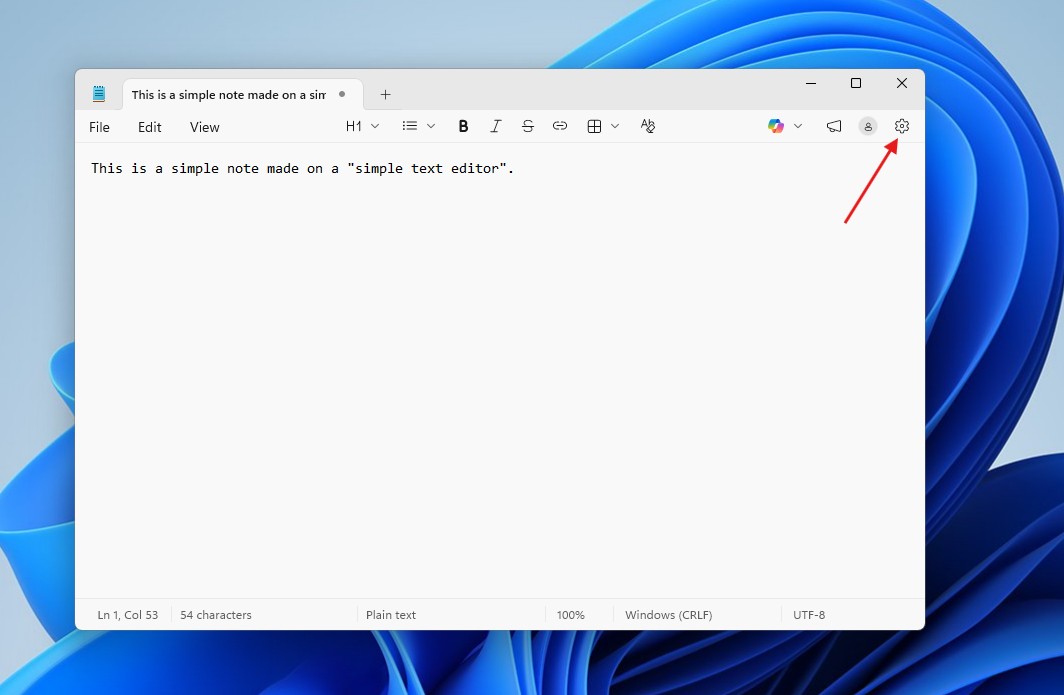Click the insert table icon
Screen dimensions: 1064x695
pyautogui.click(x=595, y=126)
